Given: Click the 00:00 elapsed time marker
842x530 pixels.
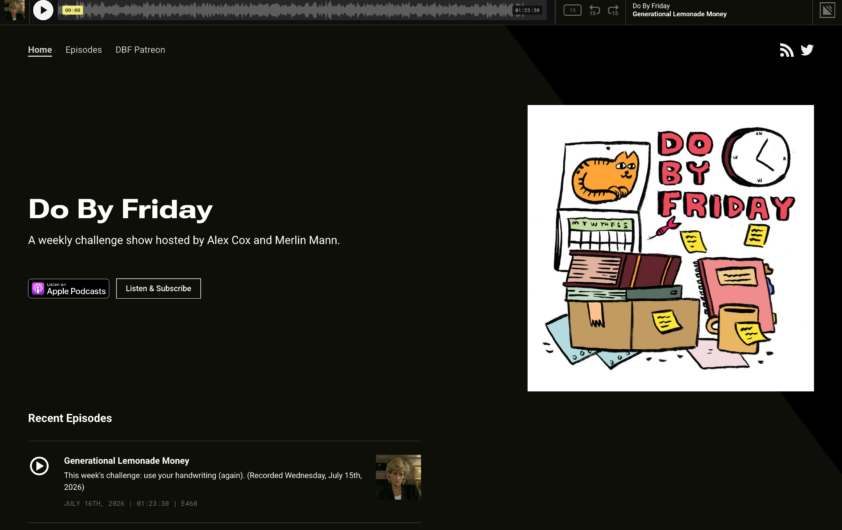Looking at the screenshot, I should (x=72, y=10).
